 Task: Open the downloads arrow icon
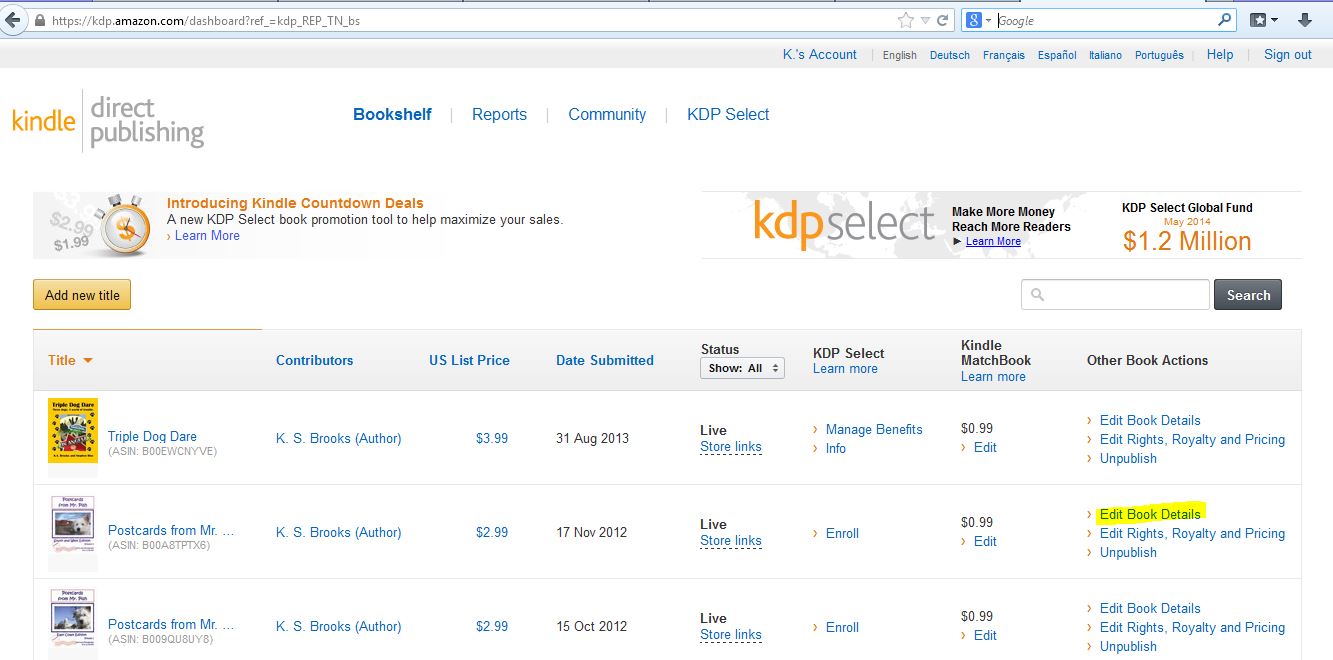1305,20
